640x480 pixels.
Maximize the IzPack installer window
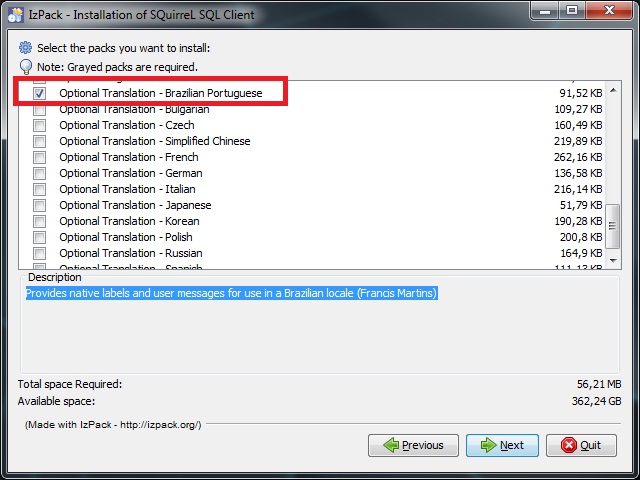pyautogui.click(x=572, y=11)
